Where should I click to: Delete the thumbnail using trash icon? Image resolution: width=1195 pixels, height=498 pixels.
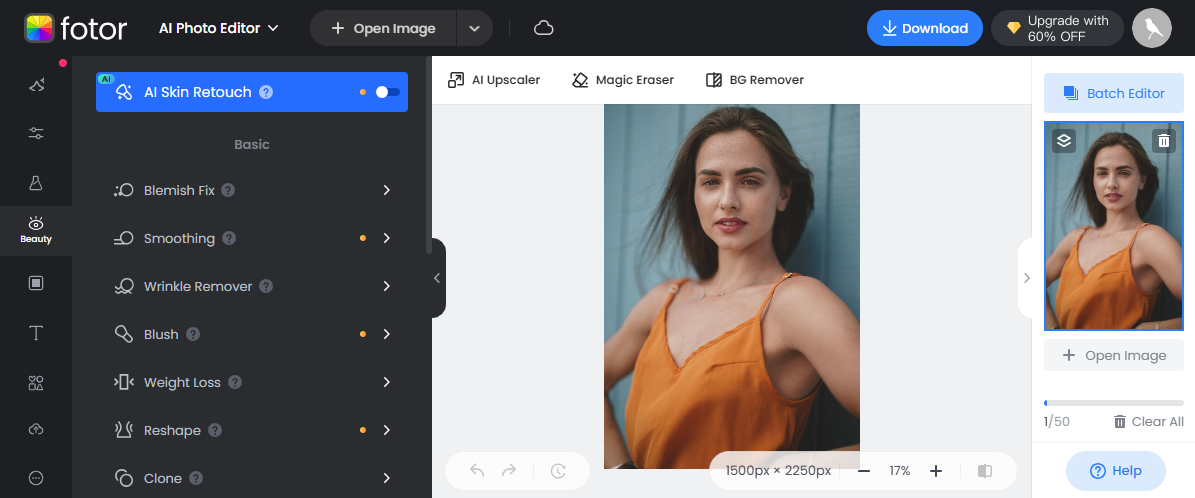[x=1164, y=140]
